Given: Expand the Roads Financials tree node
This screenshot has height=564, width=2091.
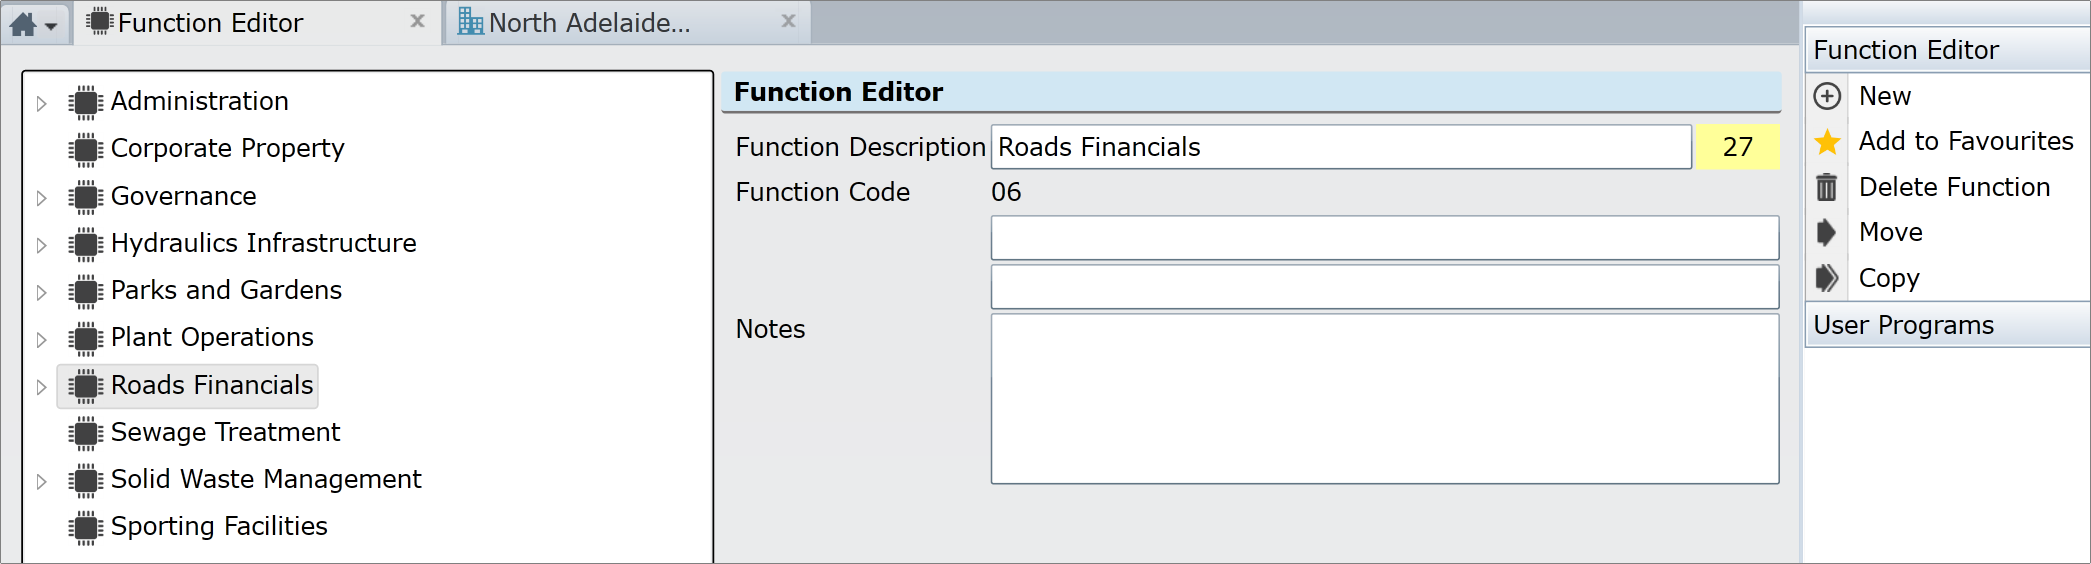Looking at the screenshot, I should coord(41,387).
